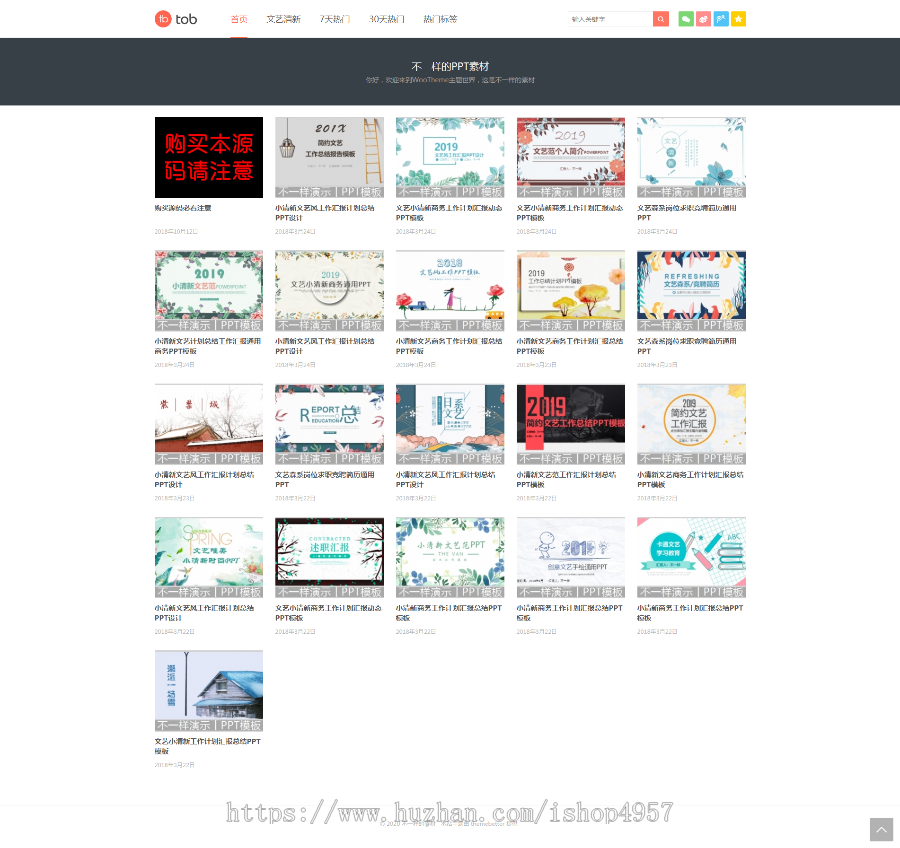The image size is (900, 848).
Task: Click the red 购买本源码请注意 banner
Action: coord(208,156)
